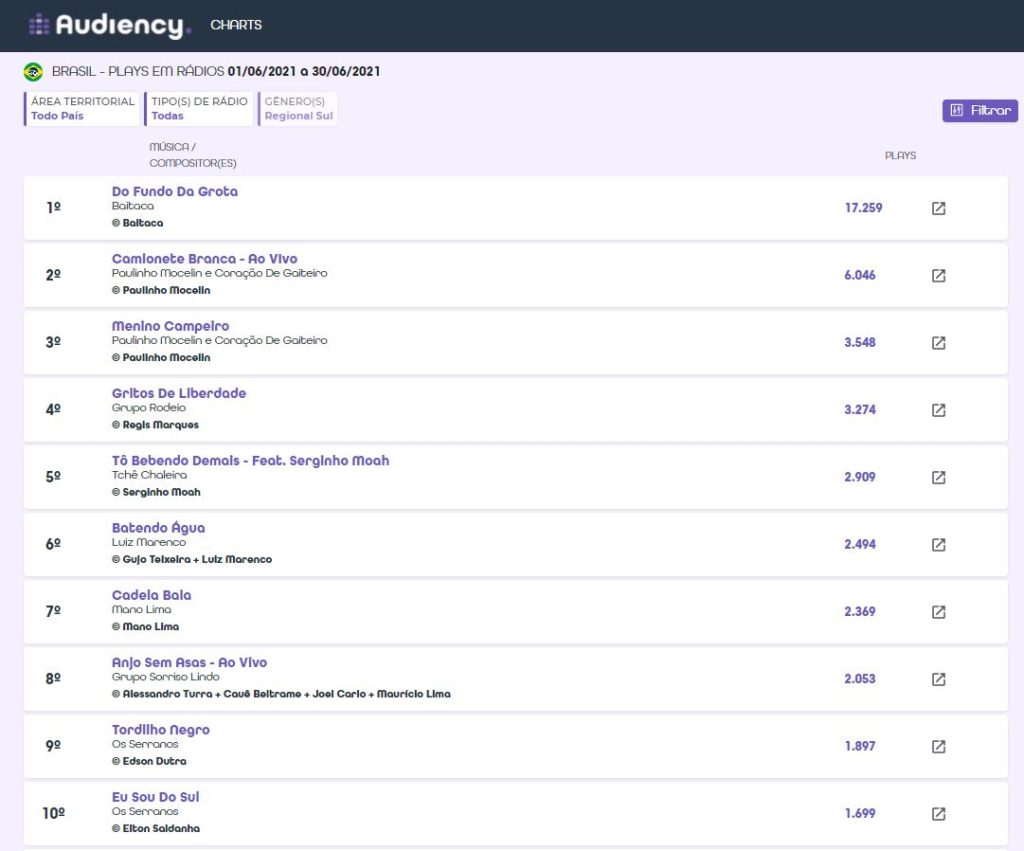
Task: Open the Área Territorial filter
Action: click(82, 108)
